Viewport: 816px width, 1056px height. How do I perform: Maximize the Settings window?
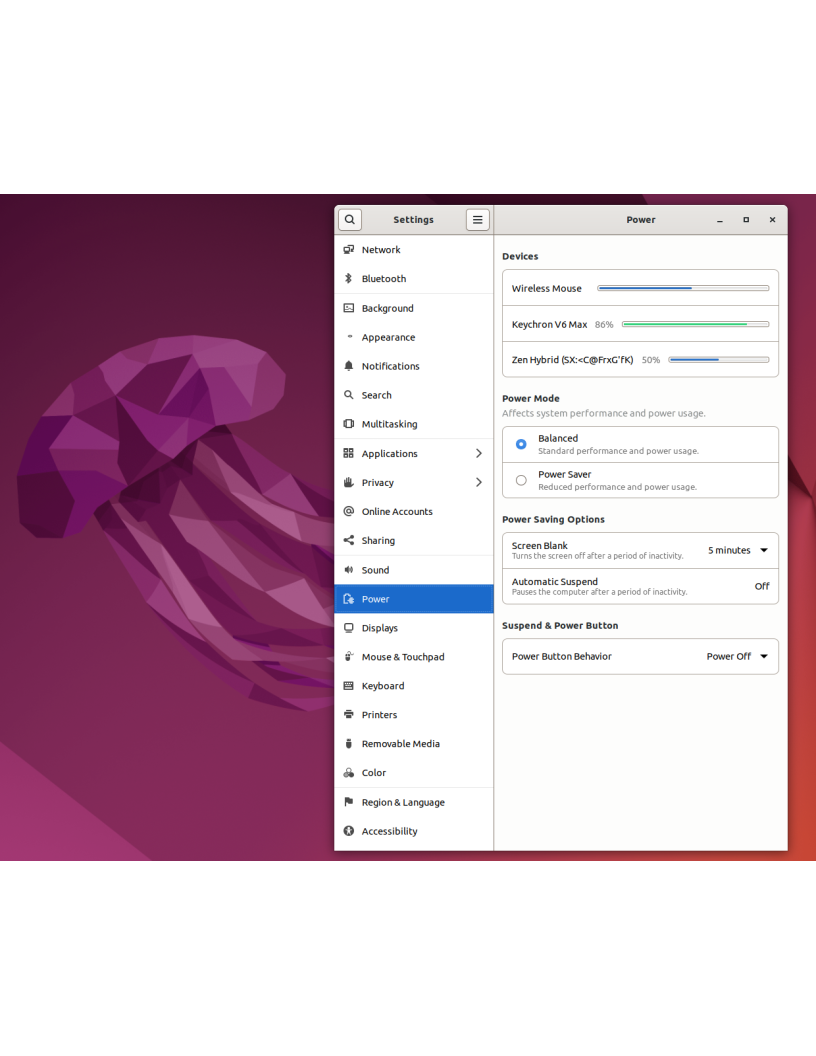click(x=746, y=220)
